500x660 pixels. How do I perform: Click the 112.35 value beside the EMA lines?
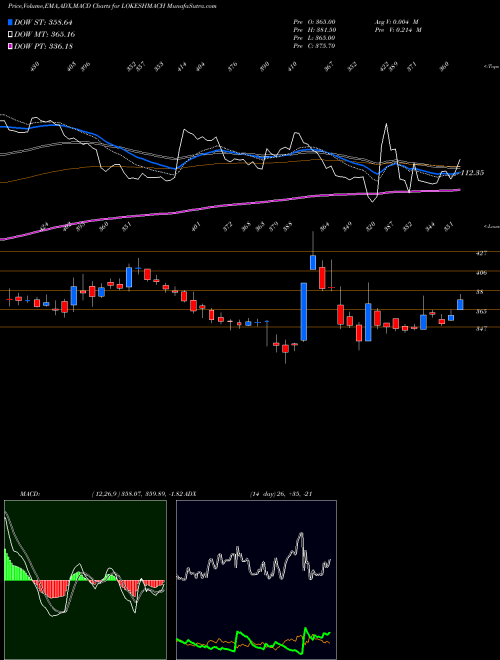click(472, 173)
